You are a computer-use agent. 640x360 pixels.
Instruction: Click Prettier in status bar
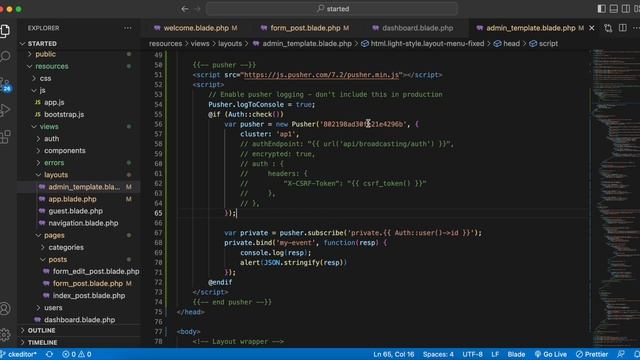point(592,354)
